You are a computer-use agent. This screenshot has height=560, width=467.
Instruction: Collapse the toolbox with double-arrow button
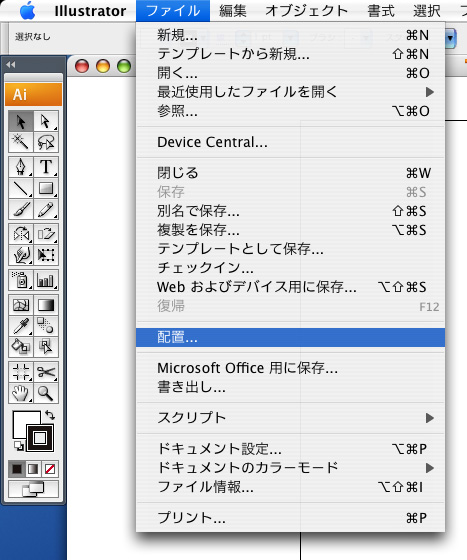tap(11, 65)
